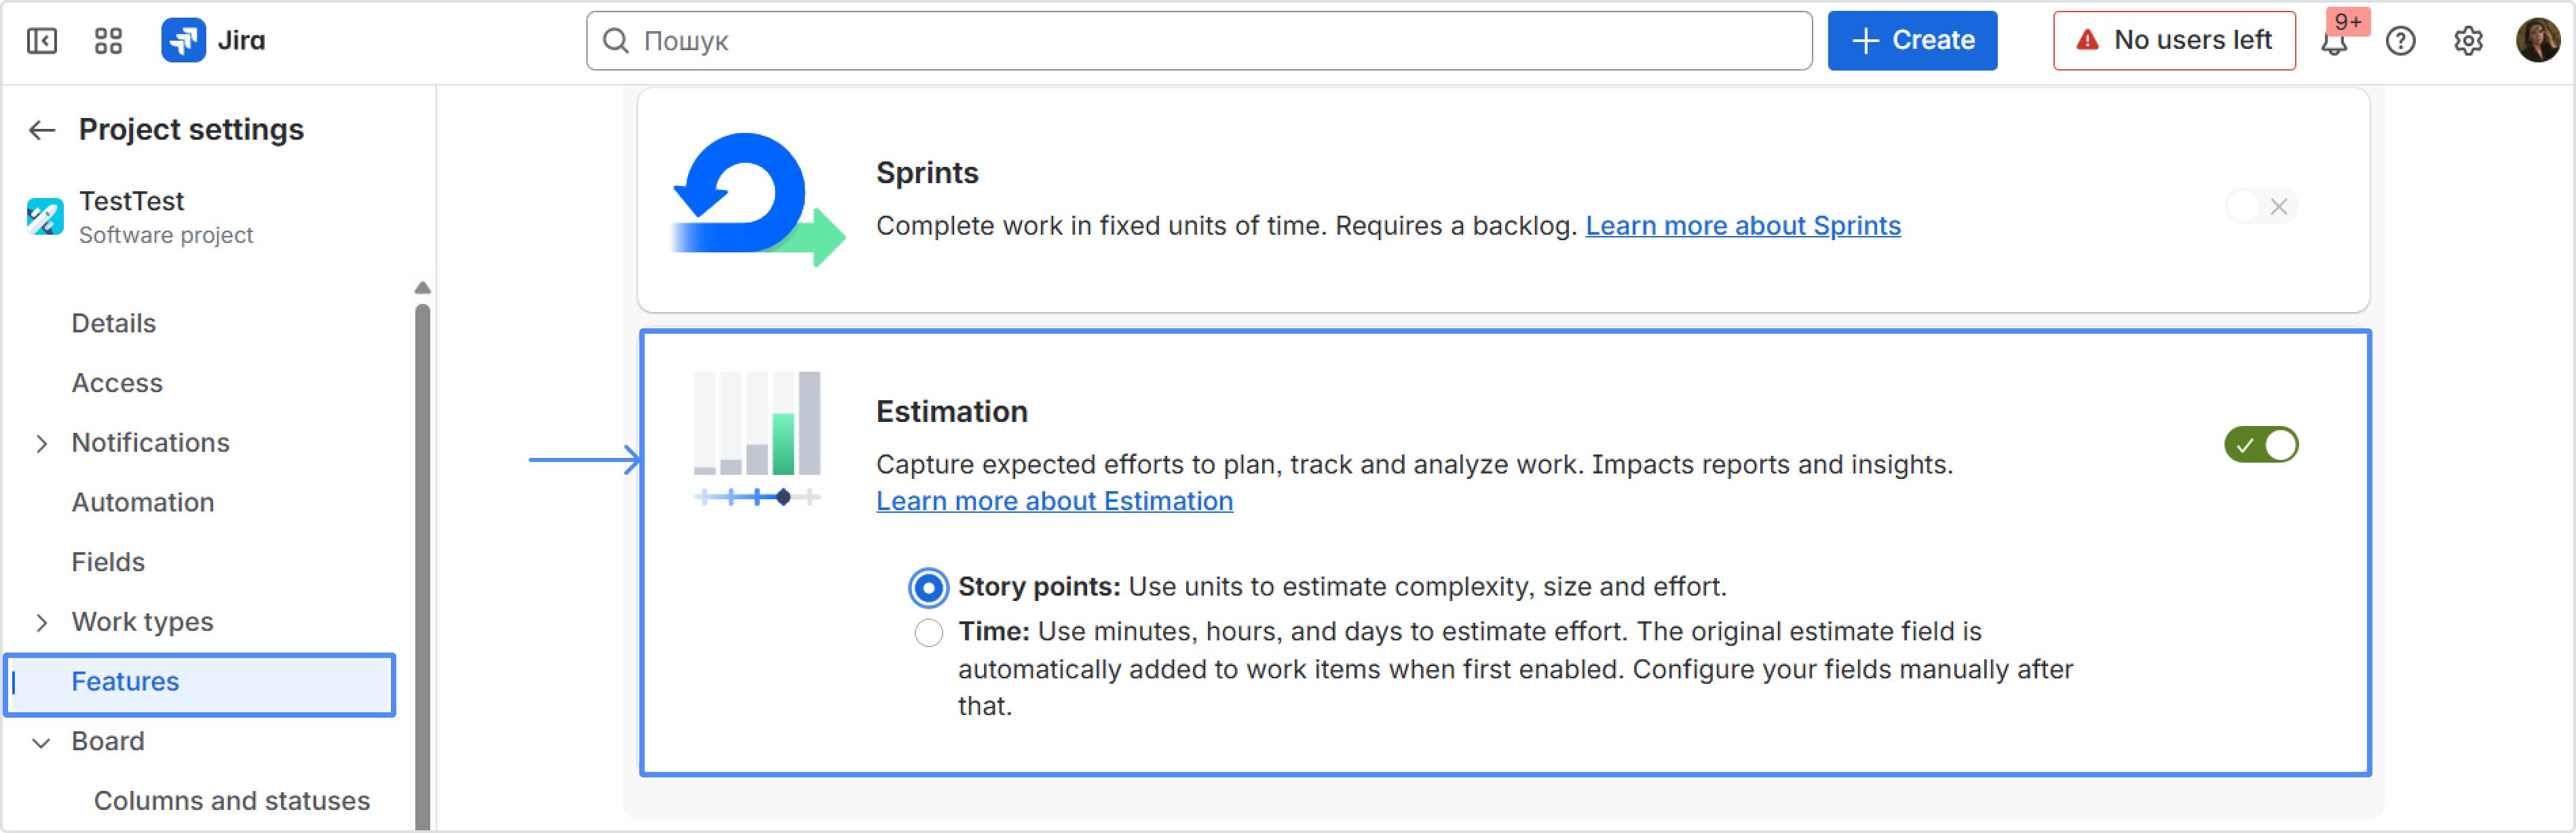Open the settings gear icon
The image size is (2576, 833).
coord(2468,41)
